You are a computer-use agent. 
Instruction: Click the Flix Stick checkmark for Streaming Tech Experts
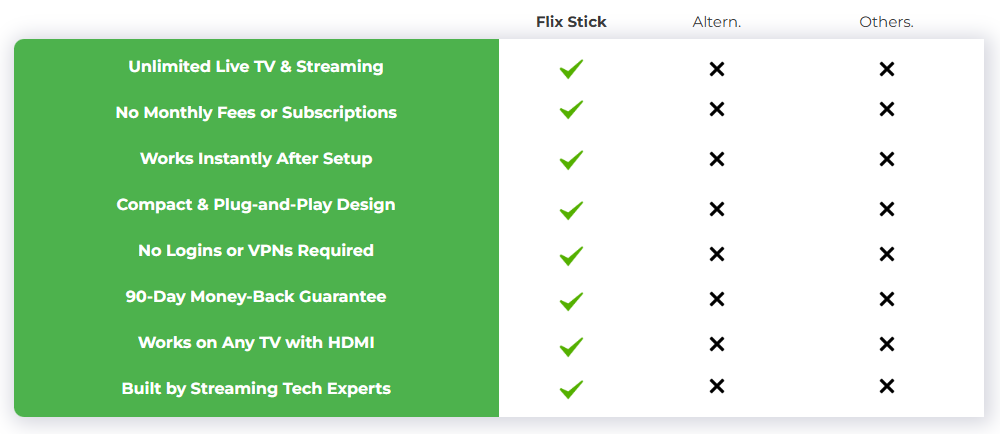(x=571, y=389)
